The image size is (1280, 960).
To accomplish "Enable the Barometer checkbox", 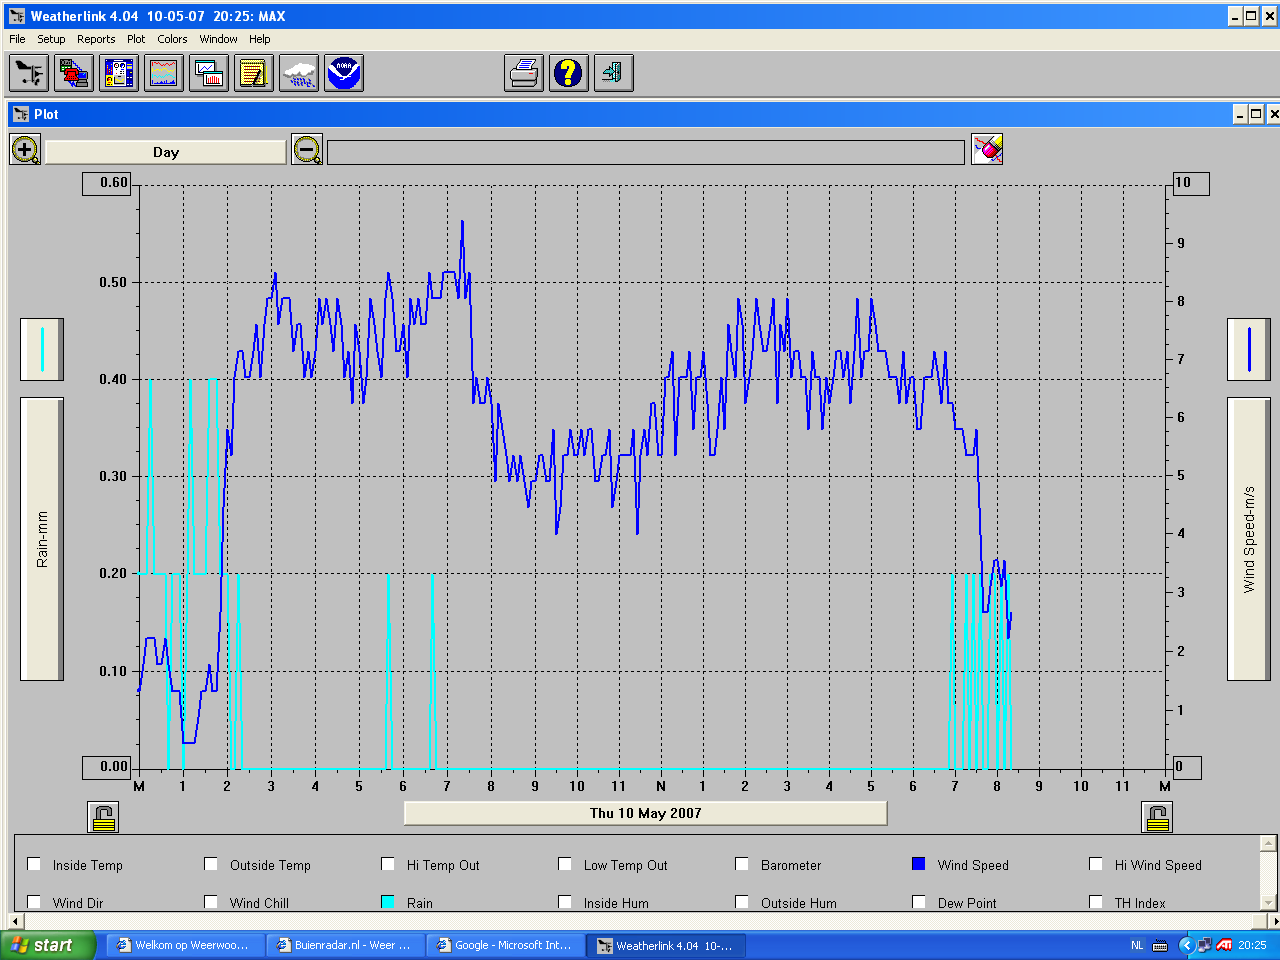I will pyautogui.click(x=742, y=864).
